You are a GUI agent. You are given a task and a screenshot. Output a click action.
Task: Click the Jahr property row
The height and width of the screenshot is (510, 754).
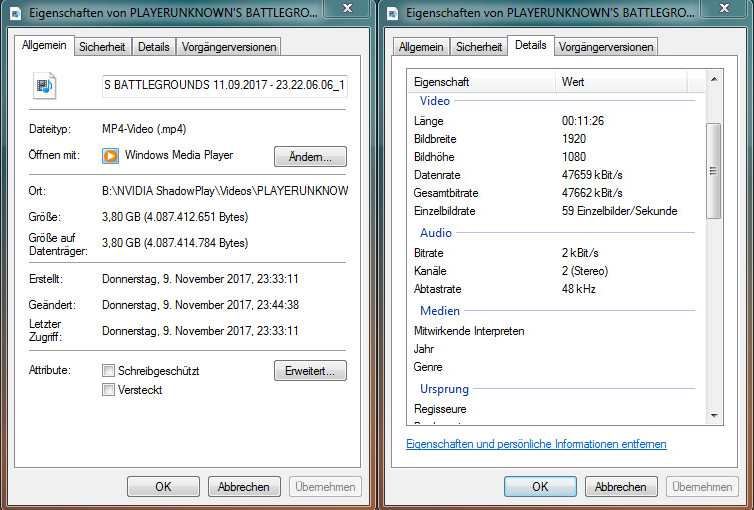(x=556, y=348)
